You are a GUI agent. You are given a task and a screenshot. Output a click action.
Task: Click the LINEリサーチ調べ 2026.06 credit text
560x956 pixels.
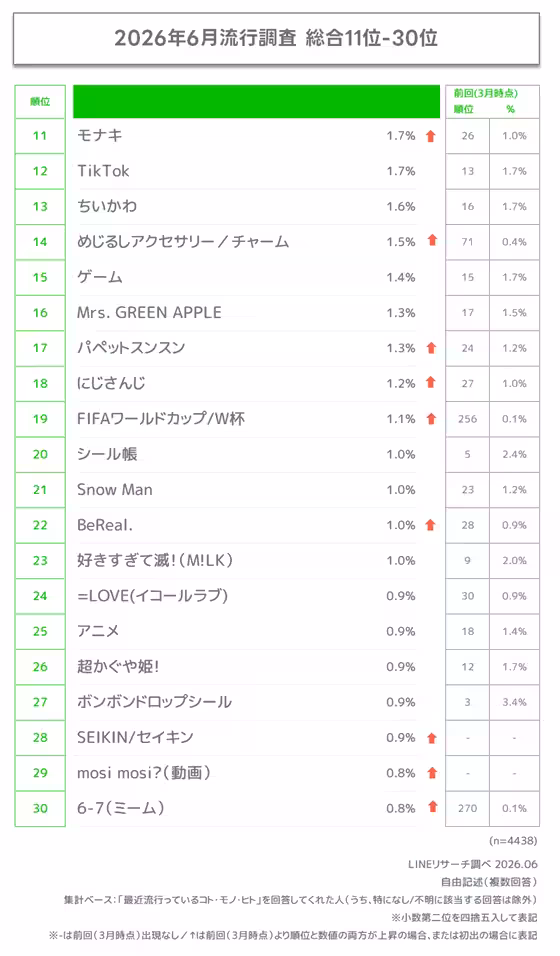(x=473, y=864)
